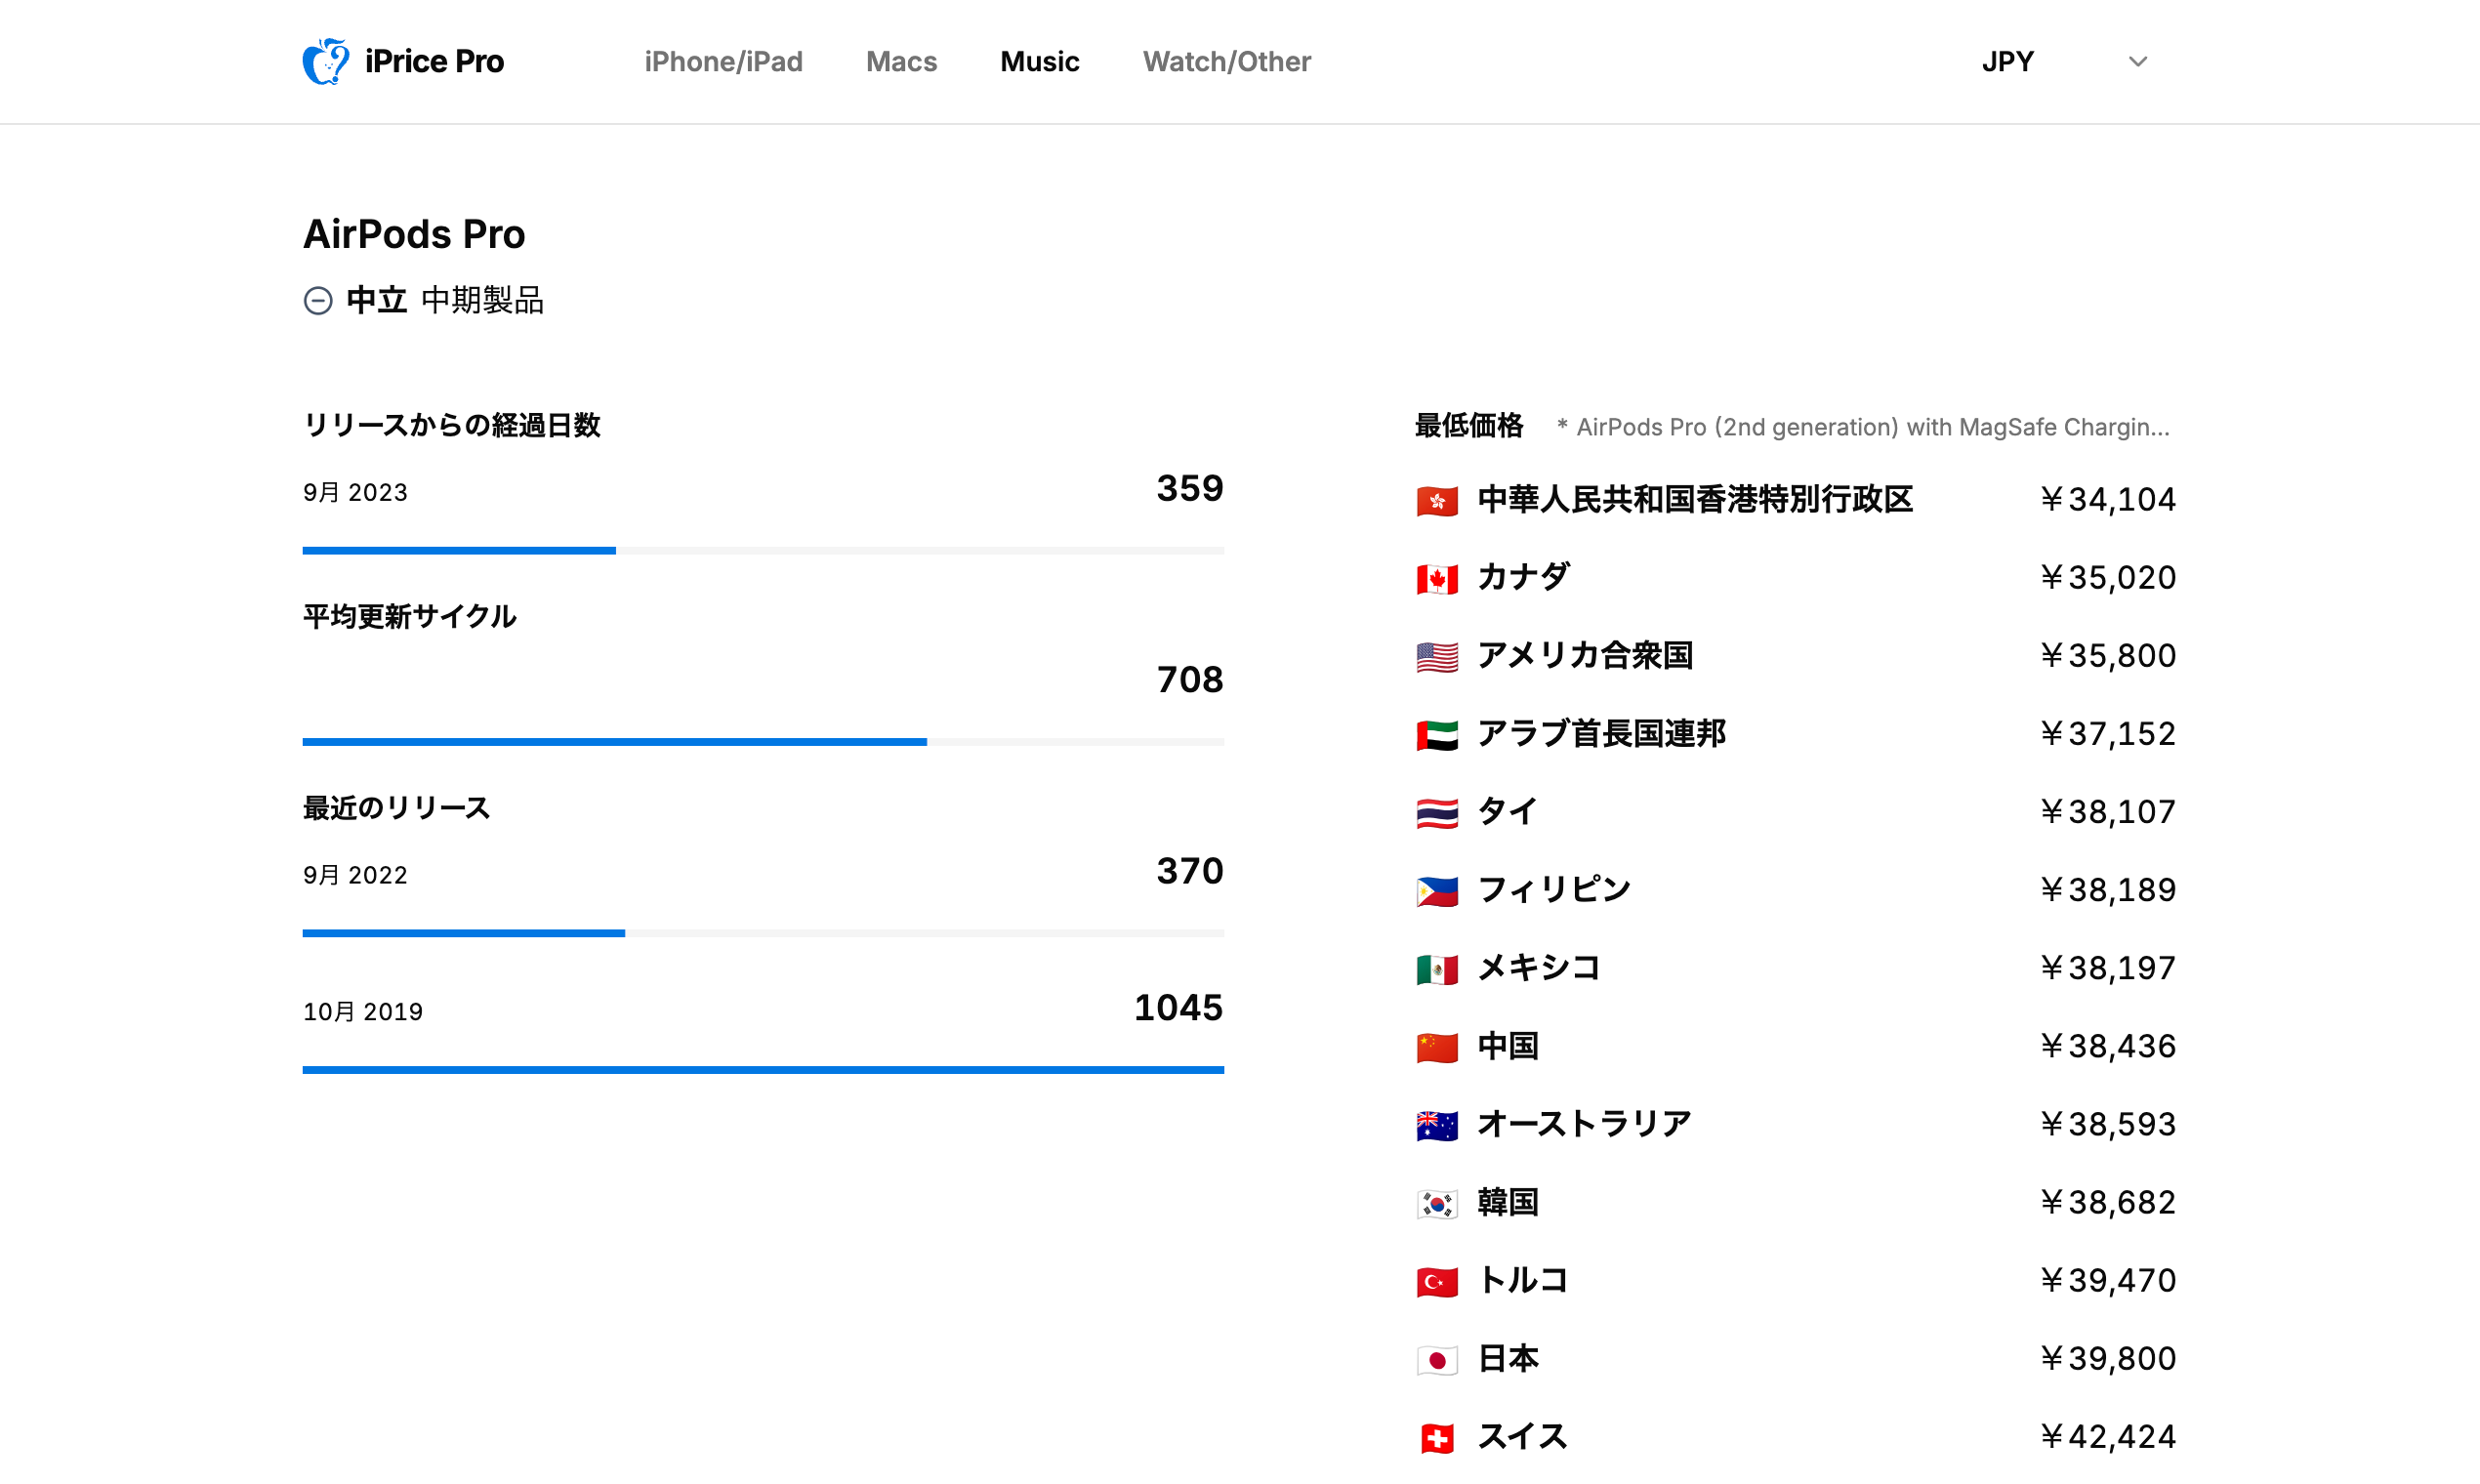Screen dimensions: 2480x1484
Task: Click the 9月 2022 release date
Action: pyautogui.click(x=355, y=875)
